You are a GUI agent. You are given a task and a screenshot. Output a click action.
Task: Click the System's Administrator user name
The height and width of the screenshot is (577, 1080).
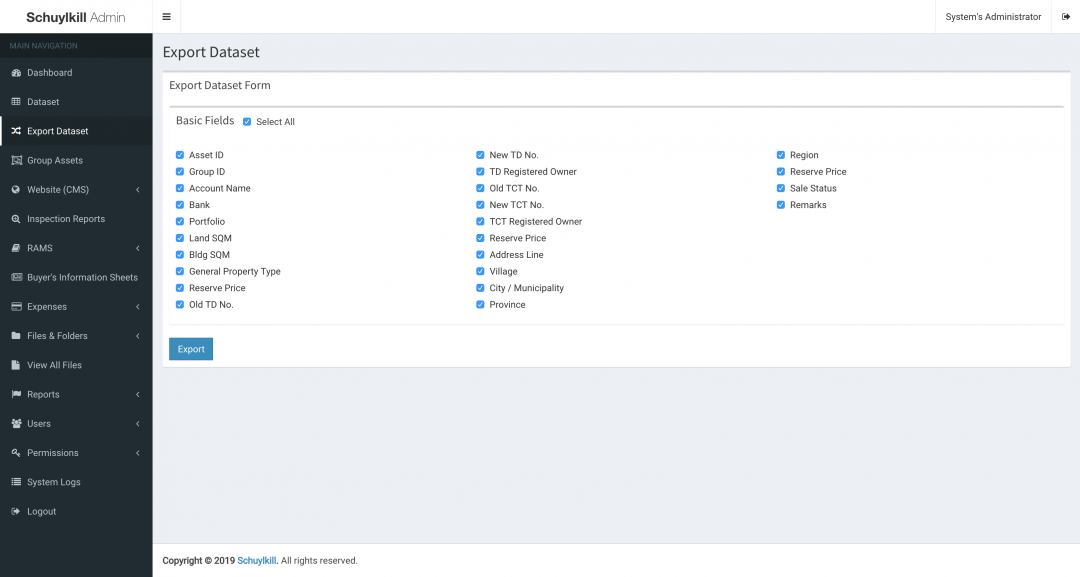(993, 17)
